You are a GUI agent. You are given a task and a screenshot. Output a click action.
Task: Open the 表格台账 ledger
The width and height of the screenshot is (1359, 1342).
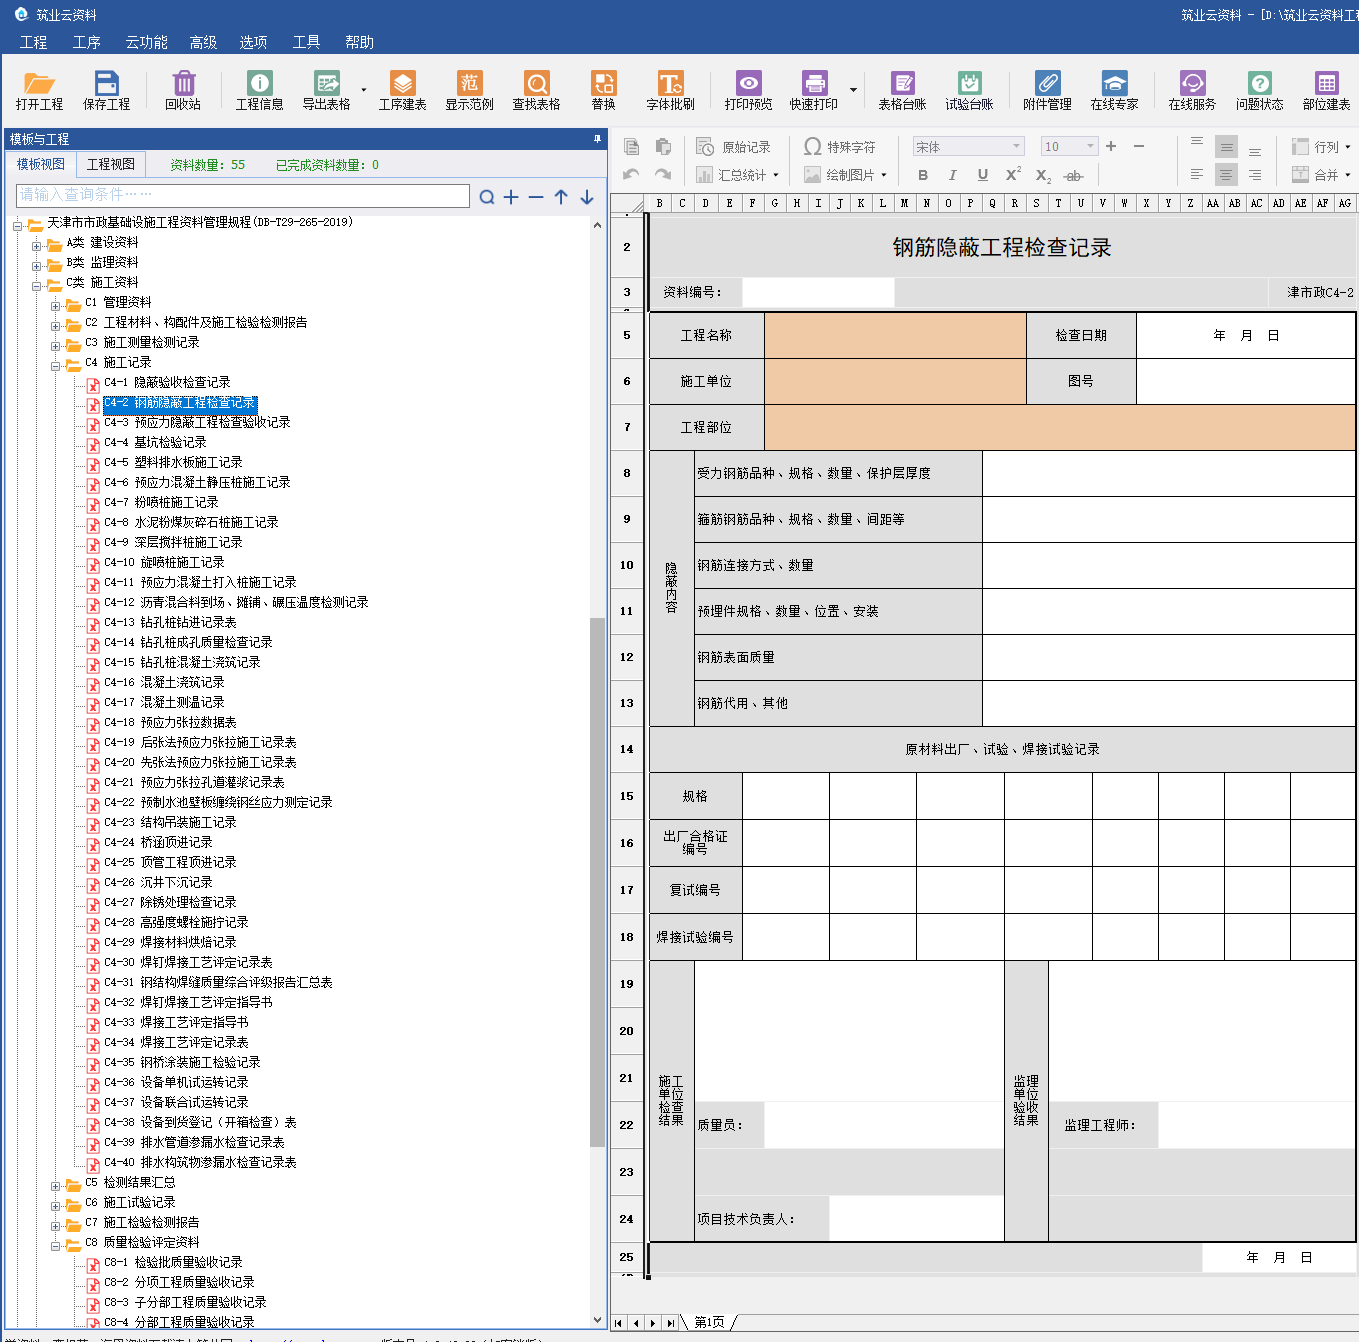point(902,90)
